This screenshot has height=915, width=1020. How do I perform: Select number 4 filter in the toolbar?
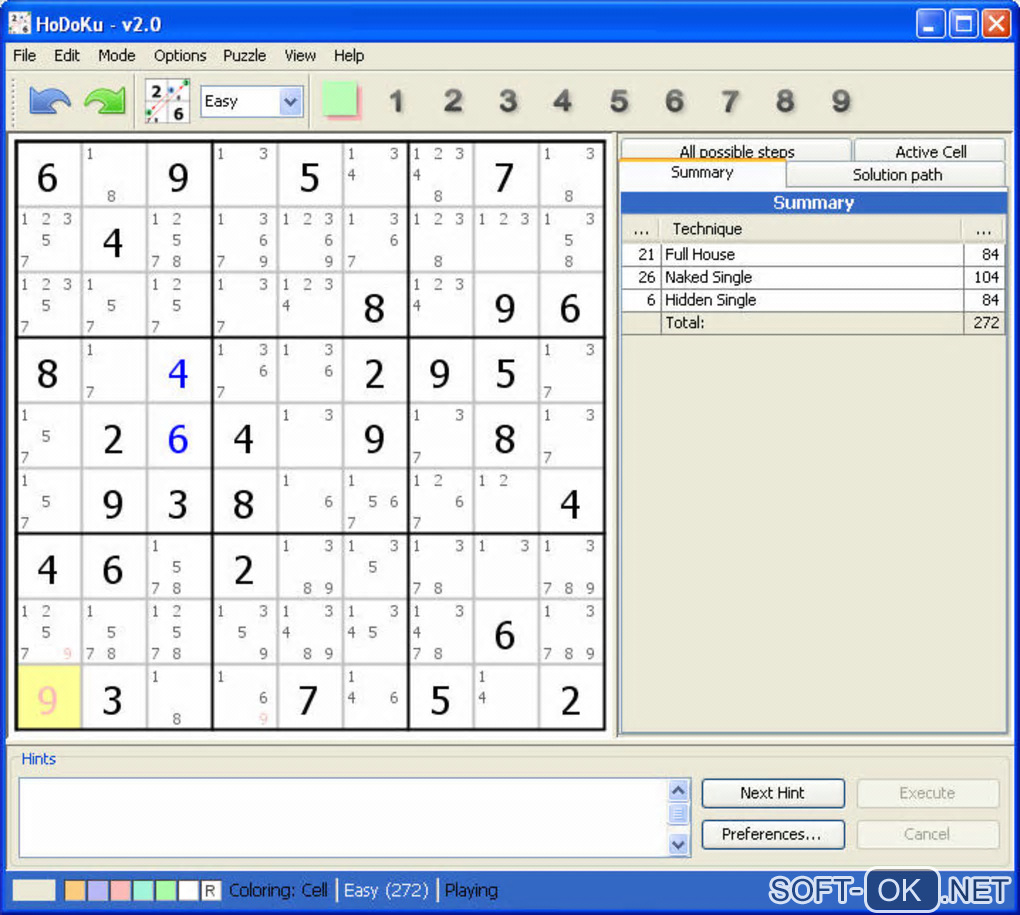point(563,101)
